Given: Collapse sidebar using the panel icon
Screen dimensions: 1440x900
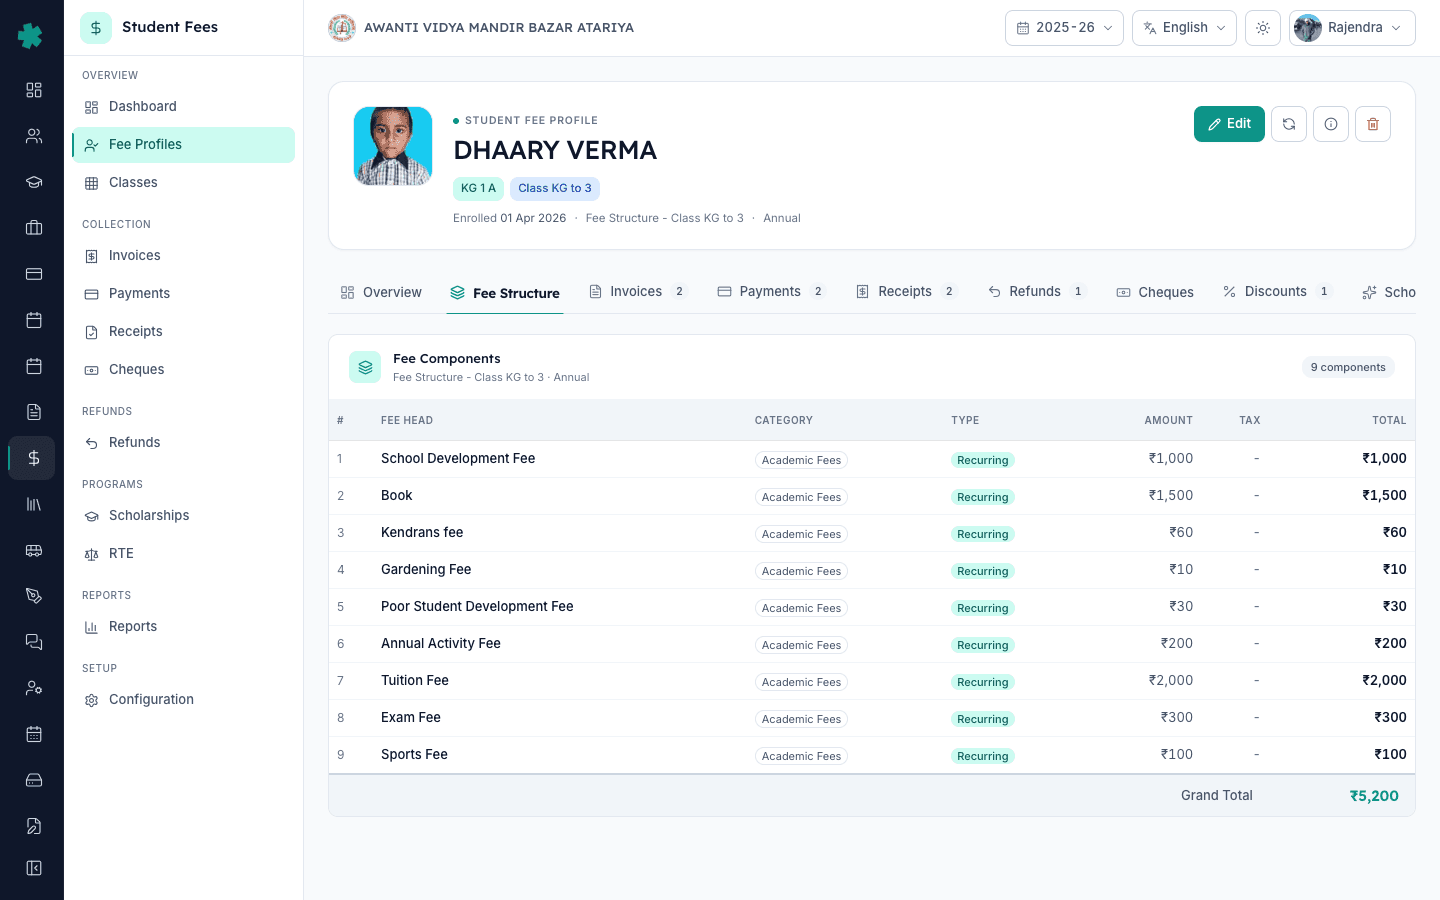Looking at the screenshot, I should point(34,868).
